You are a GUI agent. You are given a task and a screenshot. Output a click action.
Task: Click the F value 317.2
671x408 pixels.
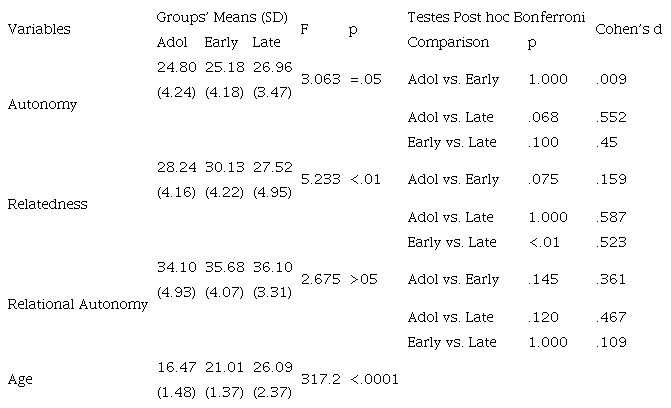(320, 379)
